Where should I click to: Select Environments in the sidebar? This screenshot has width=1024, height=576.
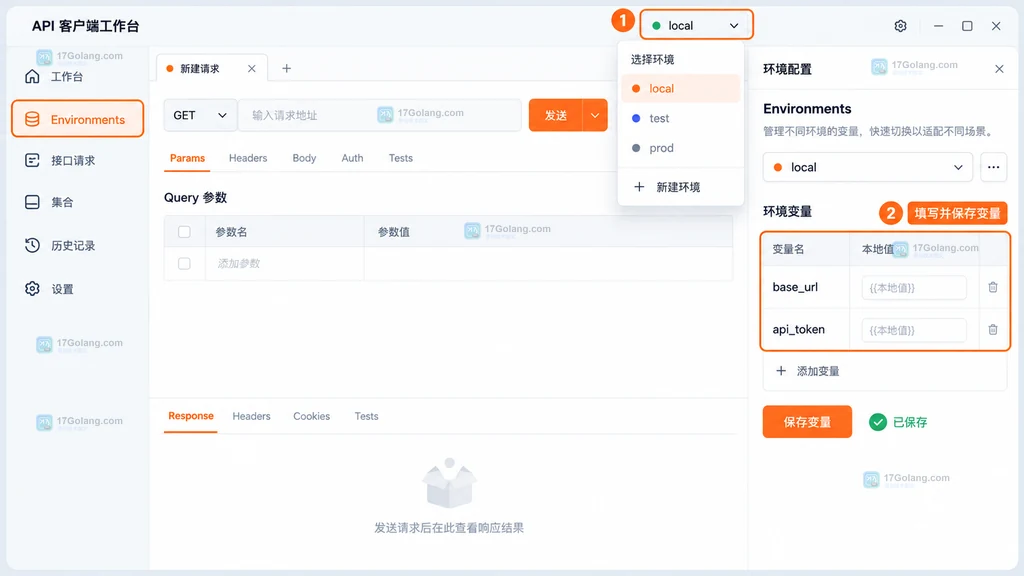coord(77,119)
